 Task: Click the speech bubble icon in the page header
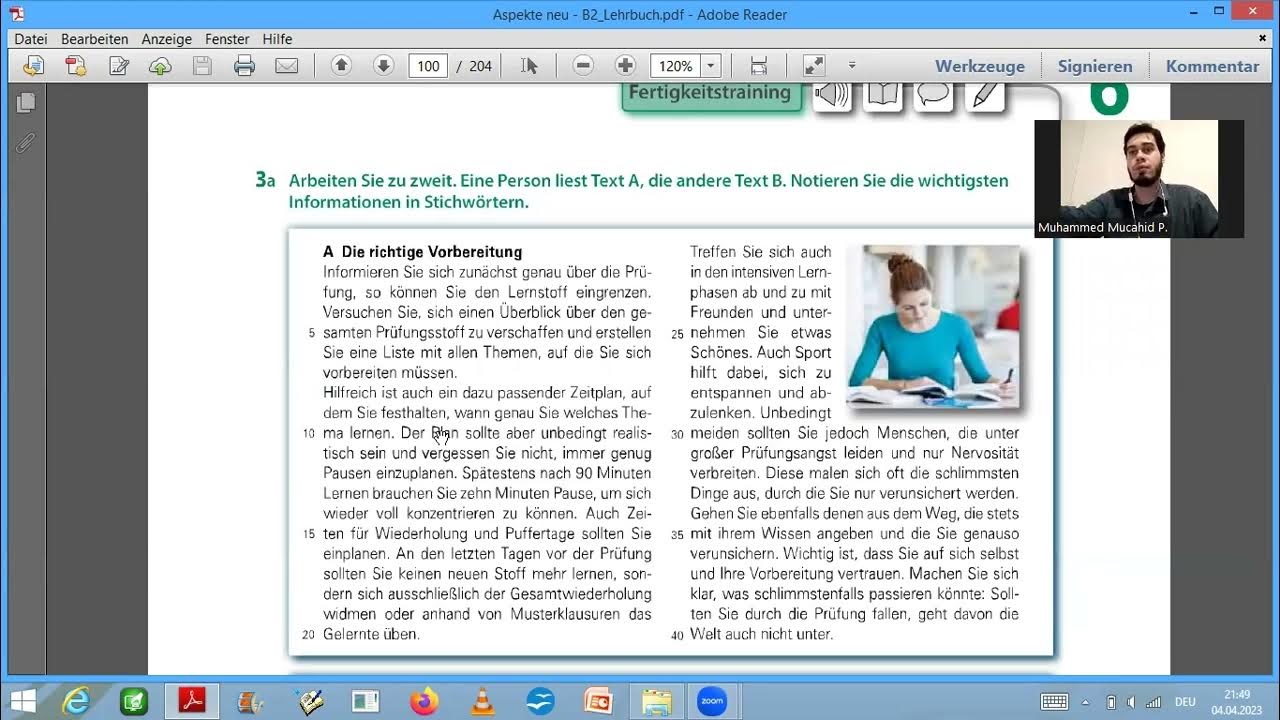pos(934,96)
